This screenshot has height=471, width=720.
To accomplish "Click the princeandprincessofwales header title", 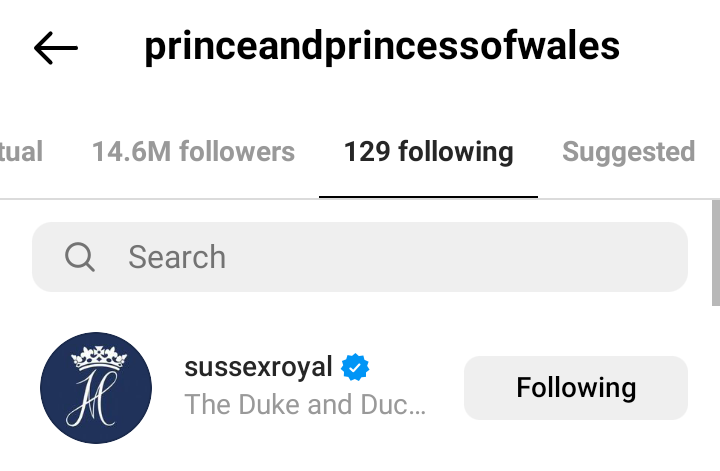I will [382, 47].
